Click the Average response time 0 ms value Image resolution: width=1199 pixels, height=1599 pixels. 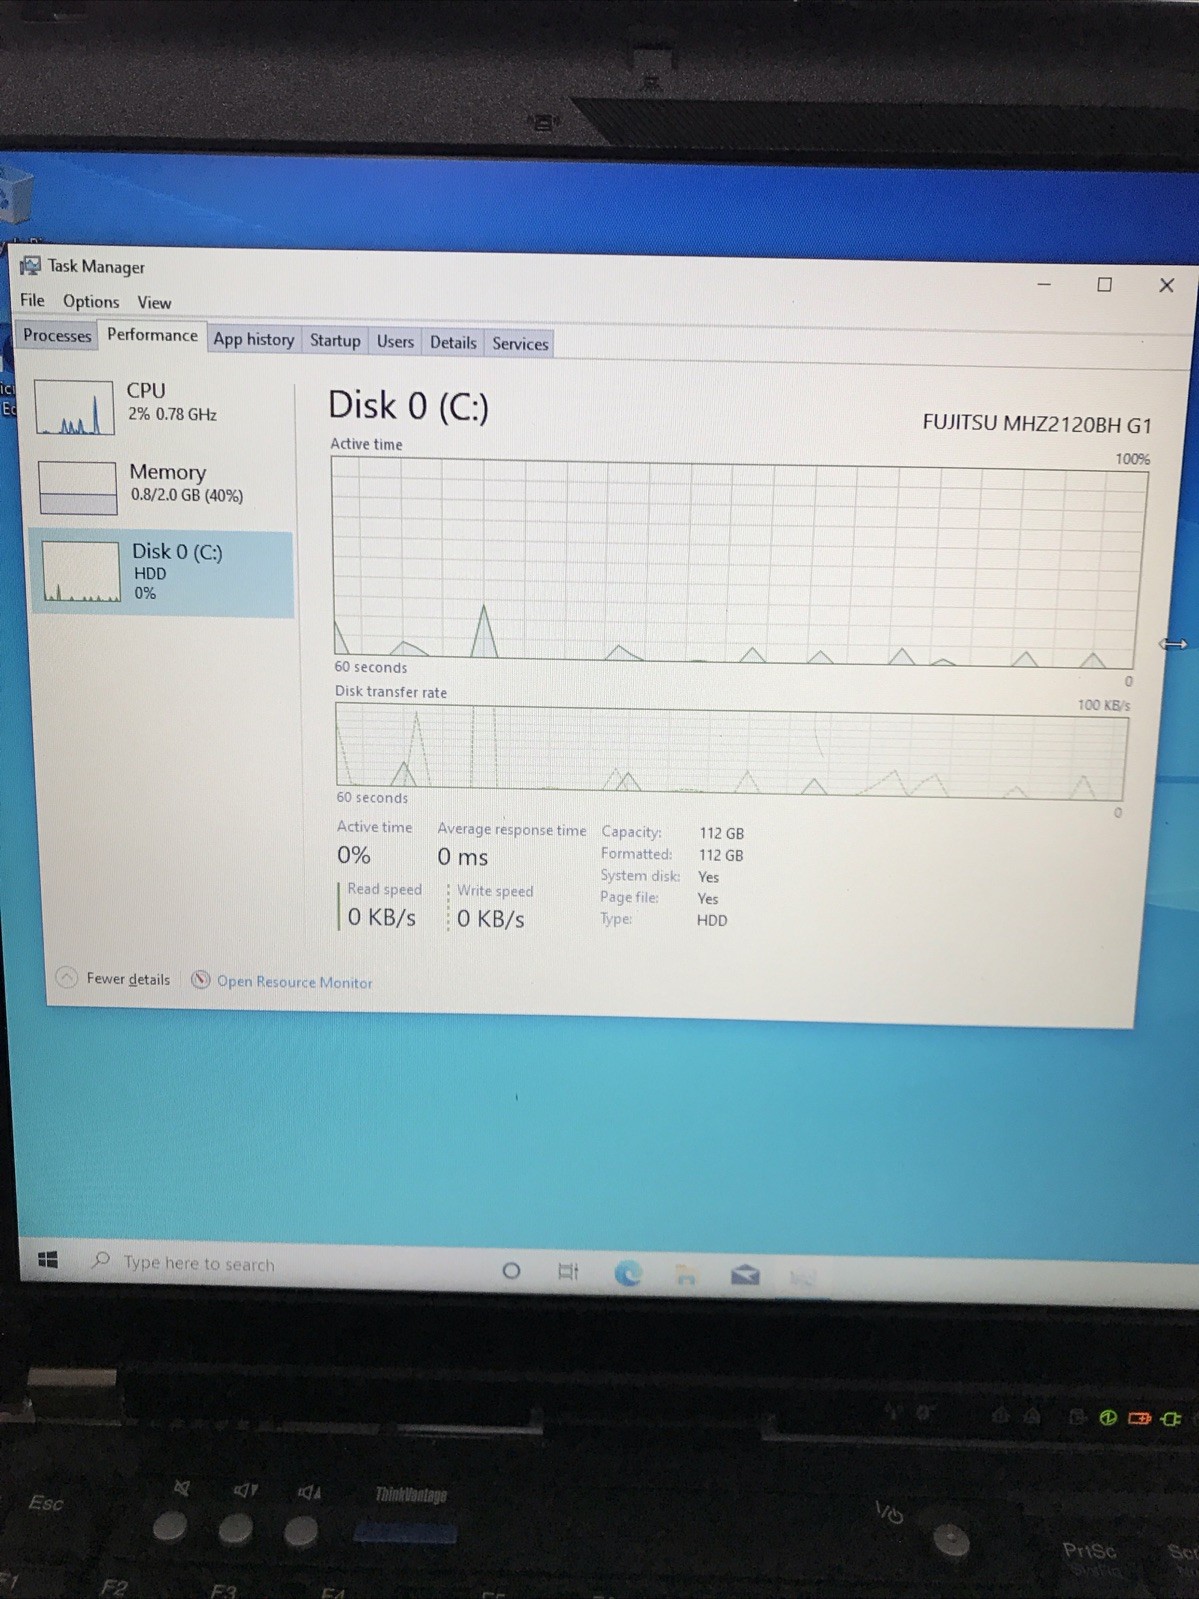tap(462, 857)
